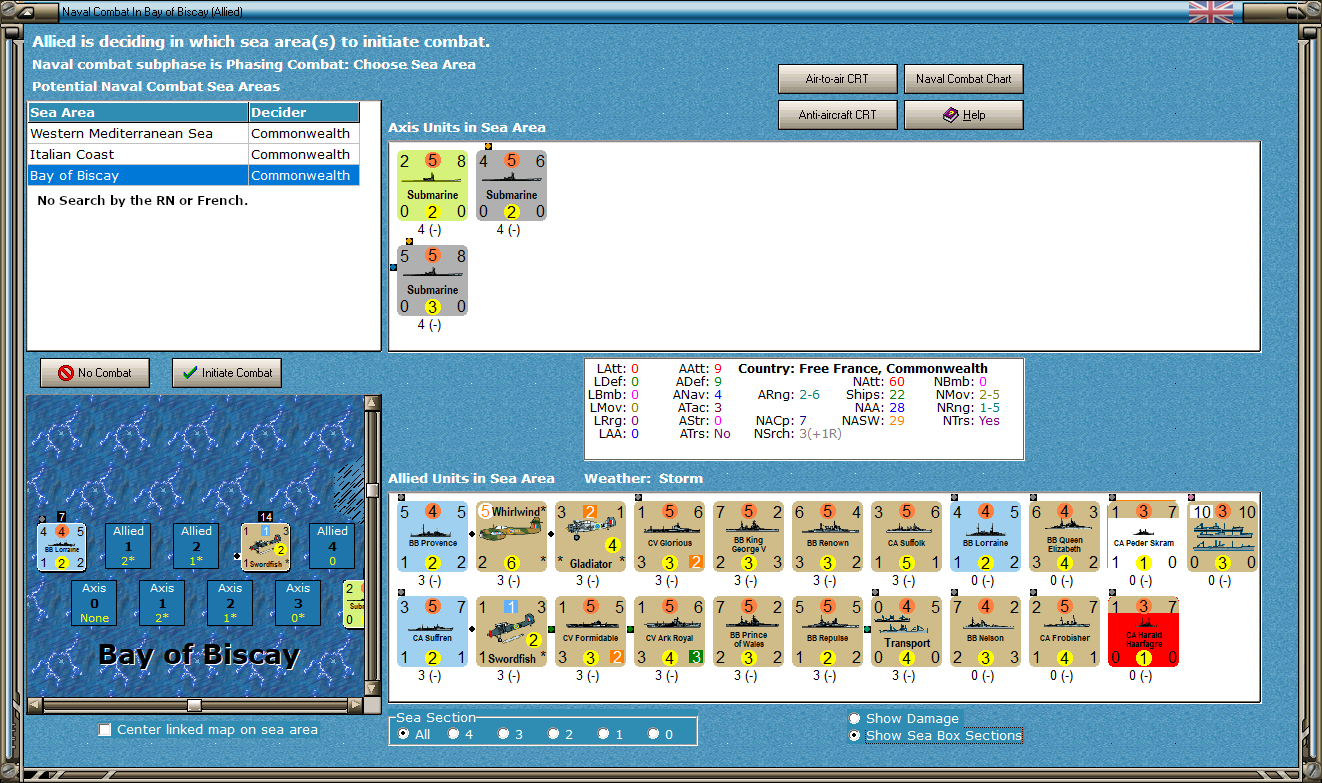
Task: Open the Anti-aircraft CRT
Action: click(x=837, y=115)
